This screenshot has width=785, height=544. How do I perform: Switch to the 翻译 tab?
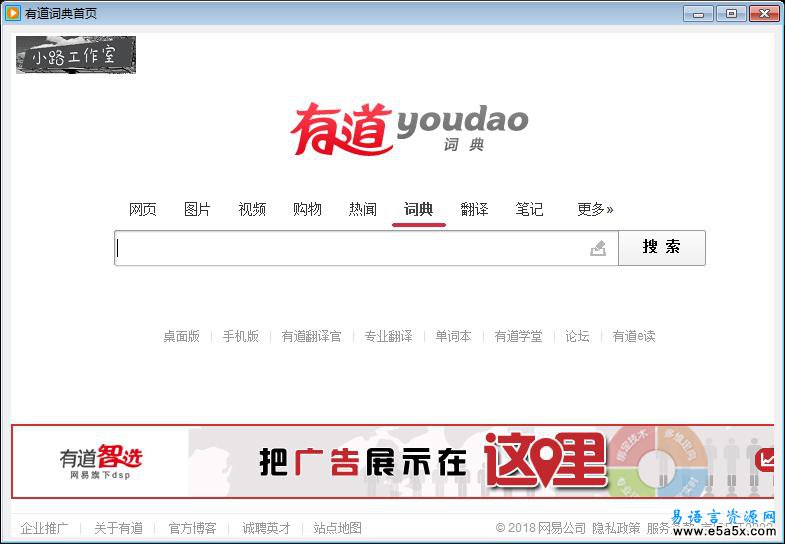point(474,209)
